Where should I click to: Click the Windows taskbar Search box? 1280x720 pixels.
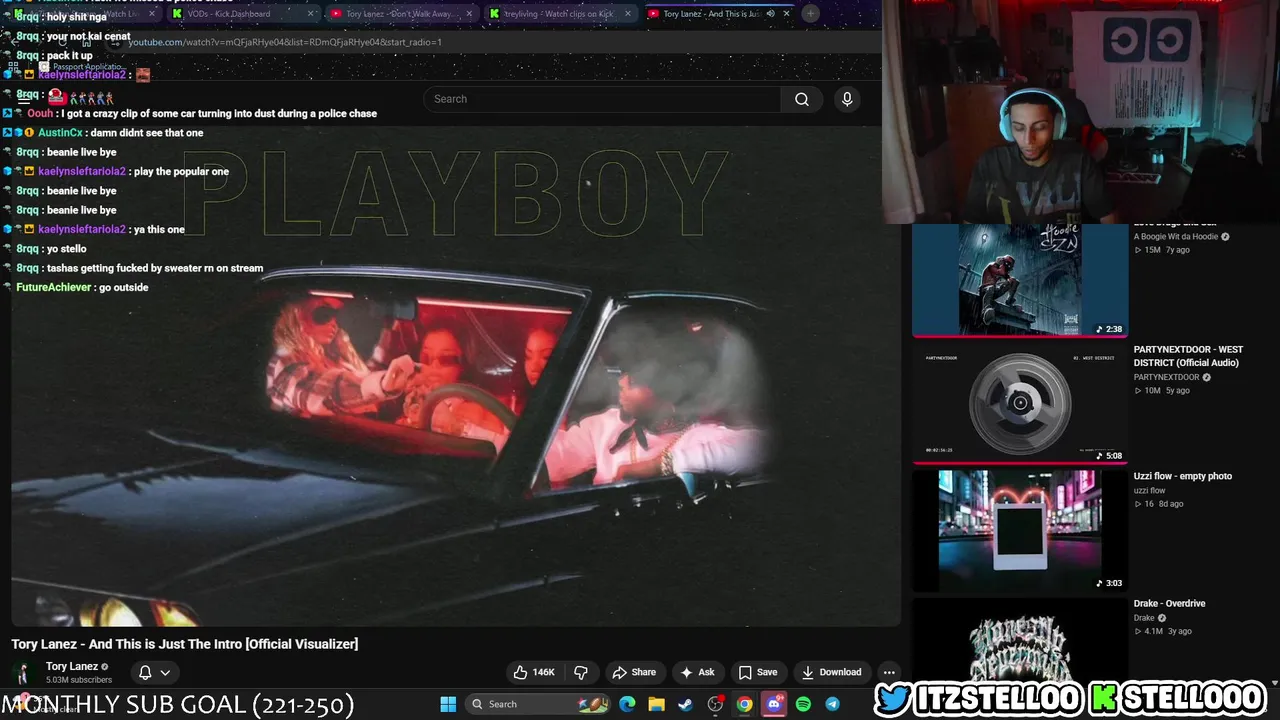pos(538,704)
